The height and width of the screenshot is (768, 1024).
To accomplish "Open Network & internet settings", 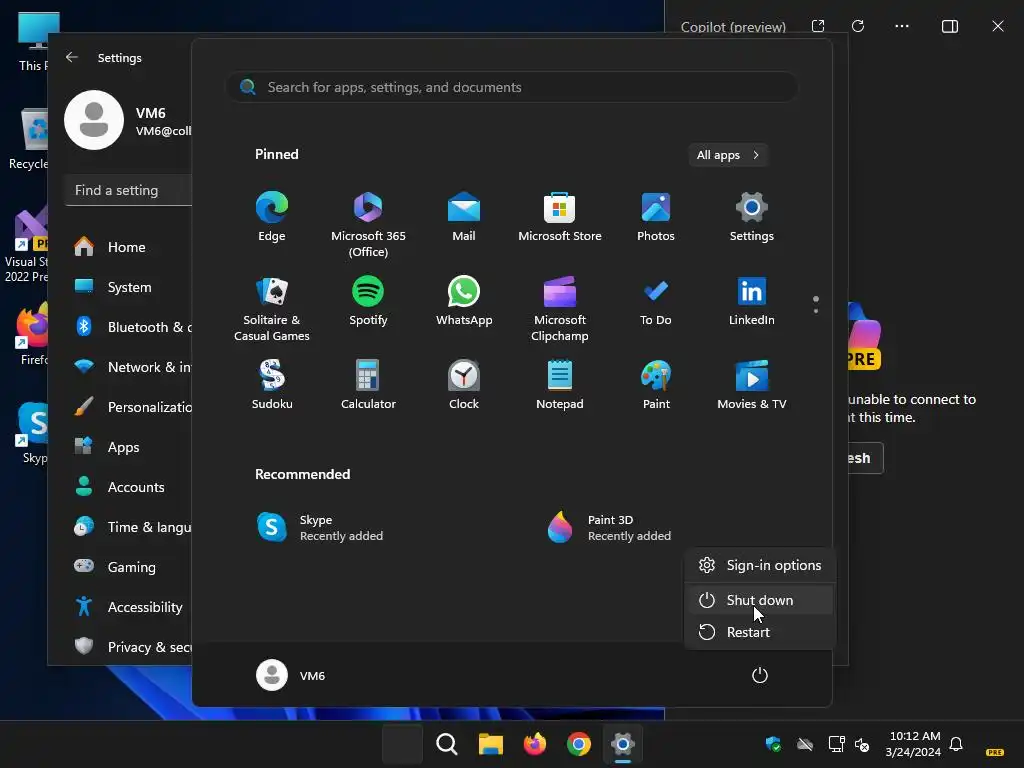I will pyautogui.click(x=131, y=367).
